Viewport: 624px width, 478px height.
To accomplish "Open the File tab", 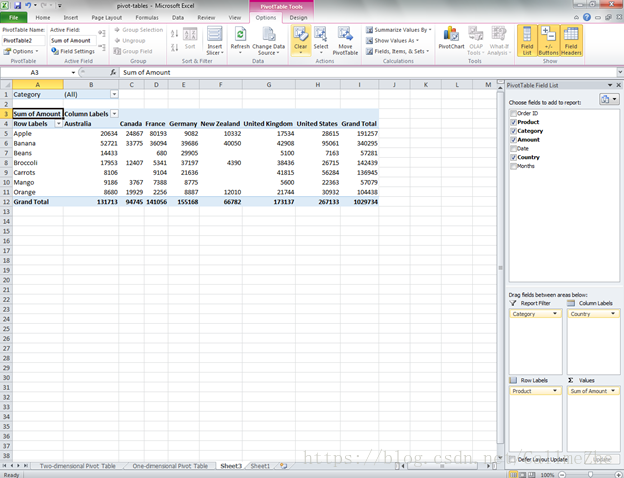I will (14, 18).
